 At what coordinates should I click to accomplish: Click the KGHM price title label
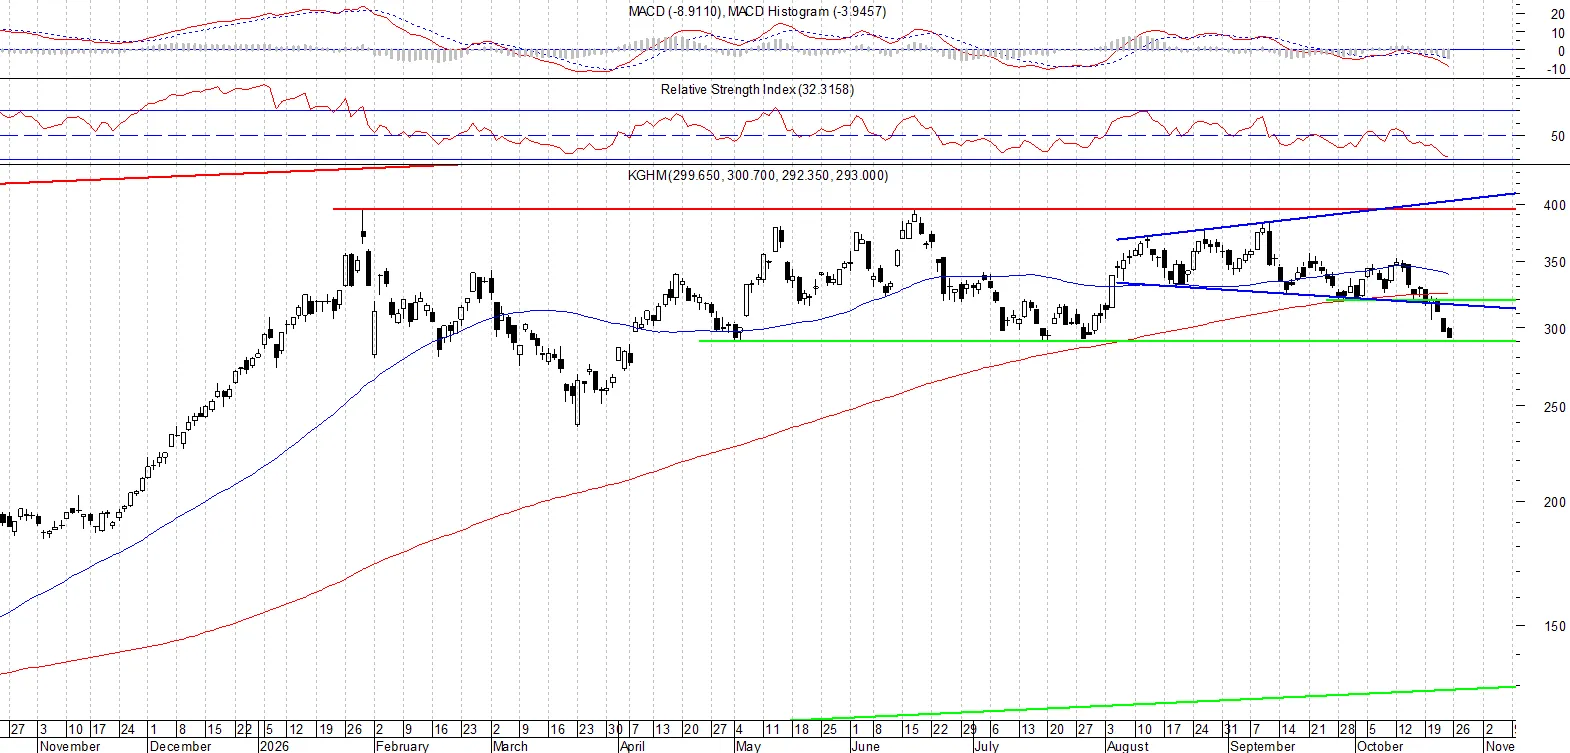[757, 175]
